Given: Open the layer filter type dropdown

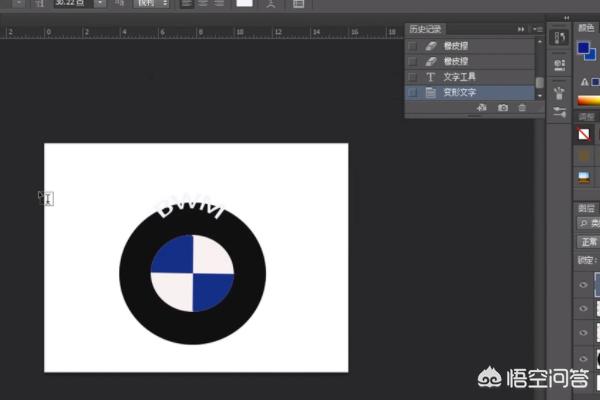Looking at the screenshot, I should pos(589,223).
